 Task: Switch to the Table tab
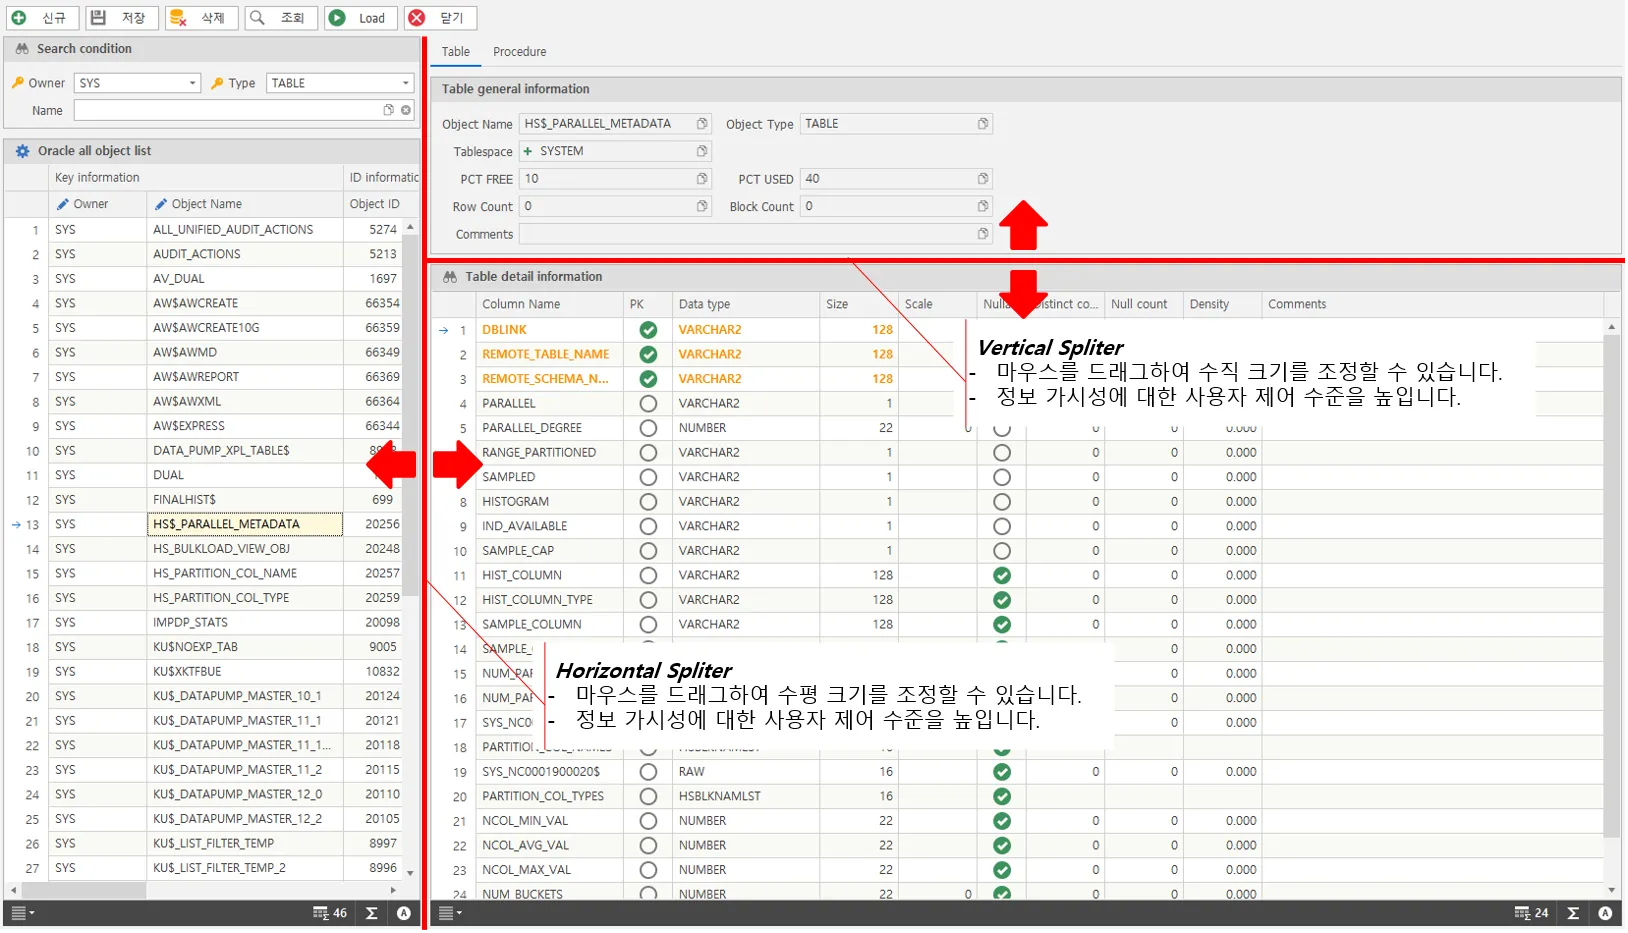pos(456,51)
